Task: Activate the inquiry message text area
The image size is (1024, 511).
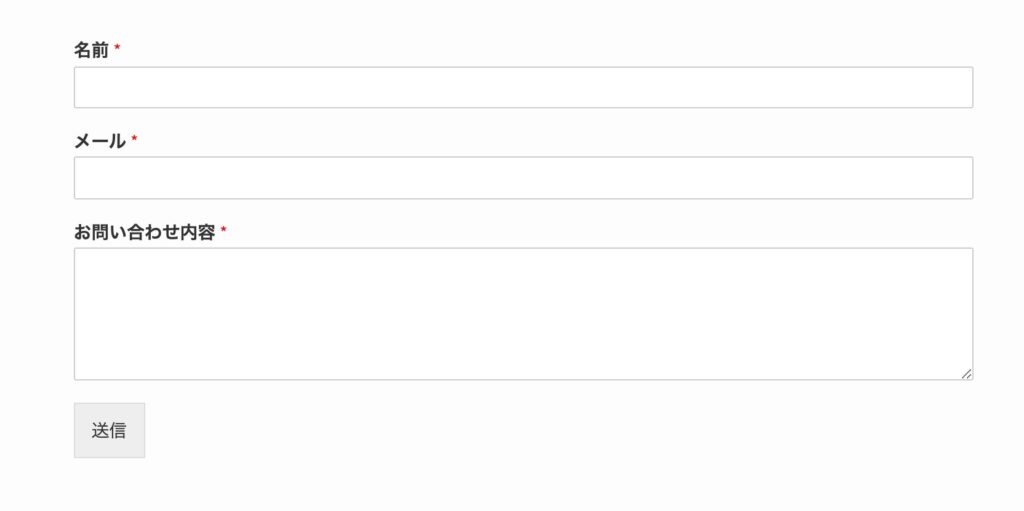Action: click(523, 314)
